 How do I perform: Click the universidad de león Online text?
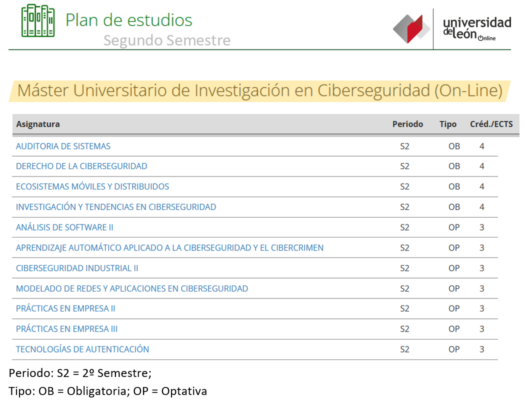click(477, 29)
